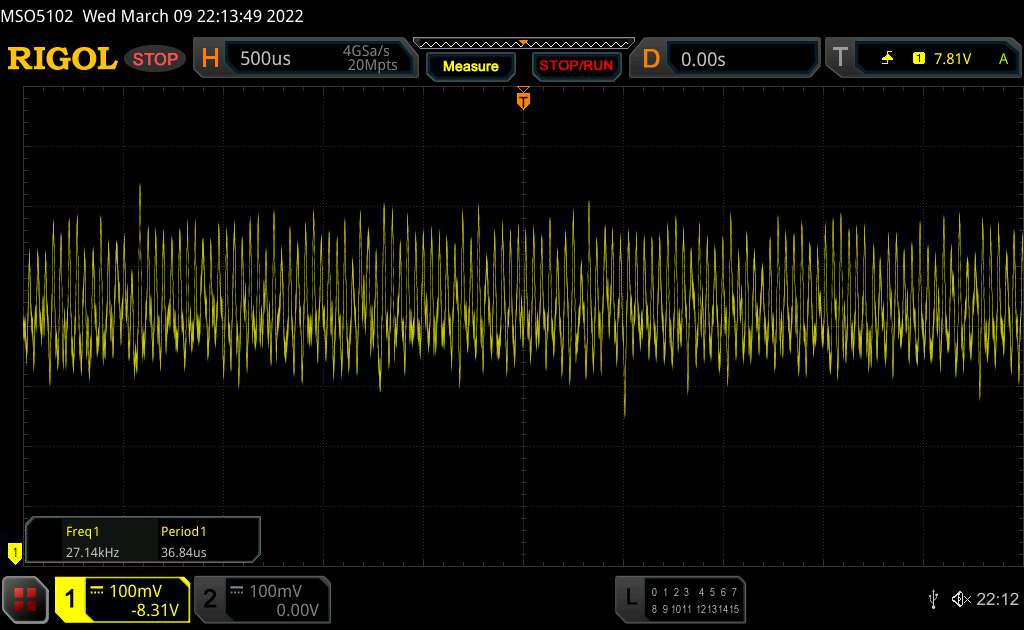Click the 22:12 clock display
The height and width of the screenshot is (630, 1024).
point(997,599)
